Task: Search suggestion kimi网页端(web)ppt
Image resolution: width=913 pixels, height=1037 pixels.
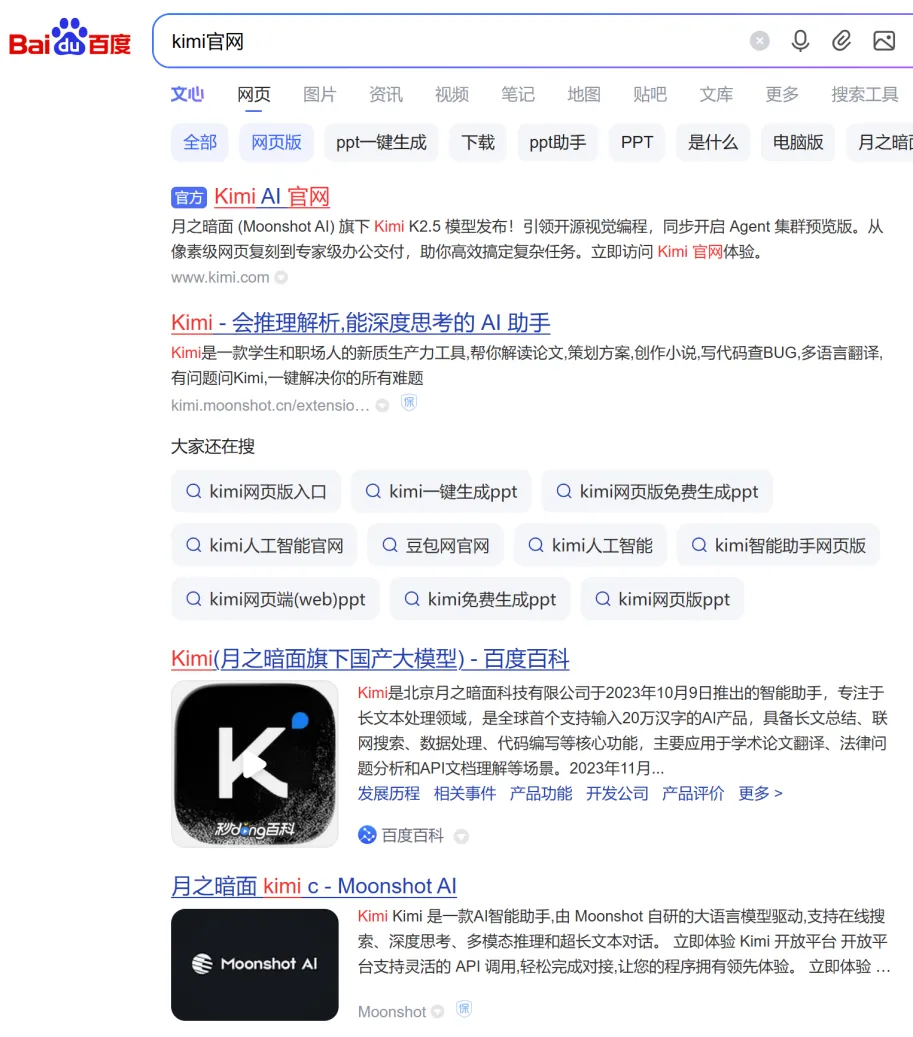Action: point(275,599)
